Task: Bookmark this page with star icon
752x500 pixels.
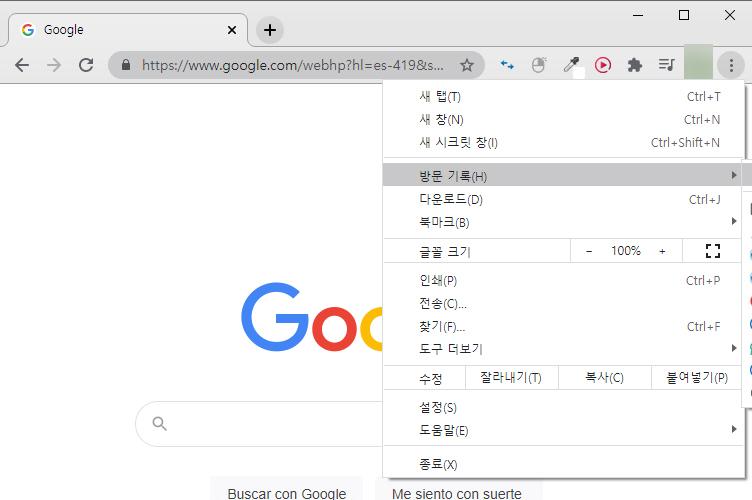Action: click(467, 65)
